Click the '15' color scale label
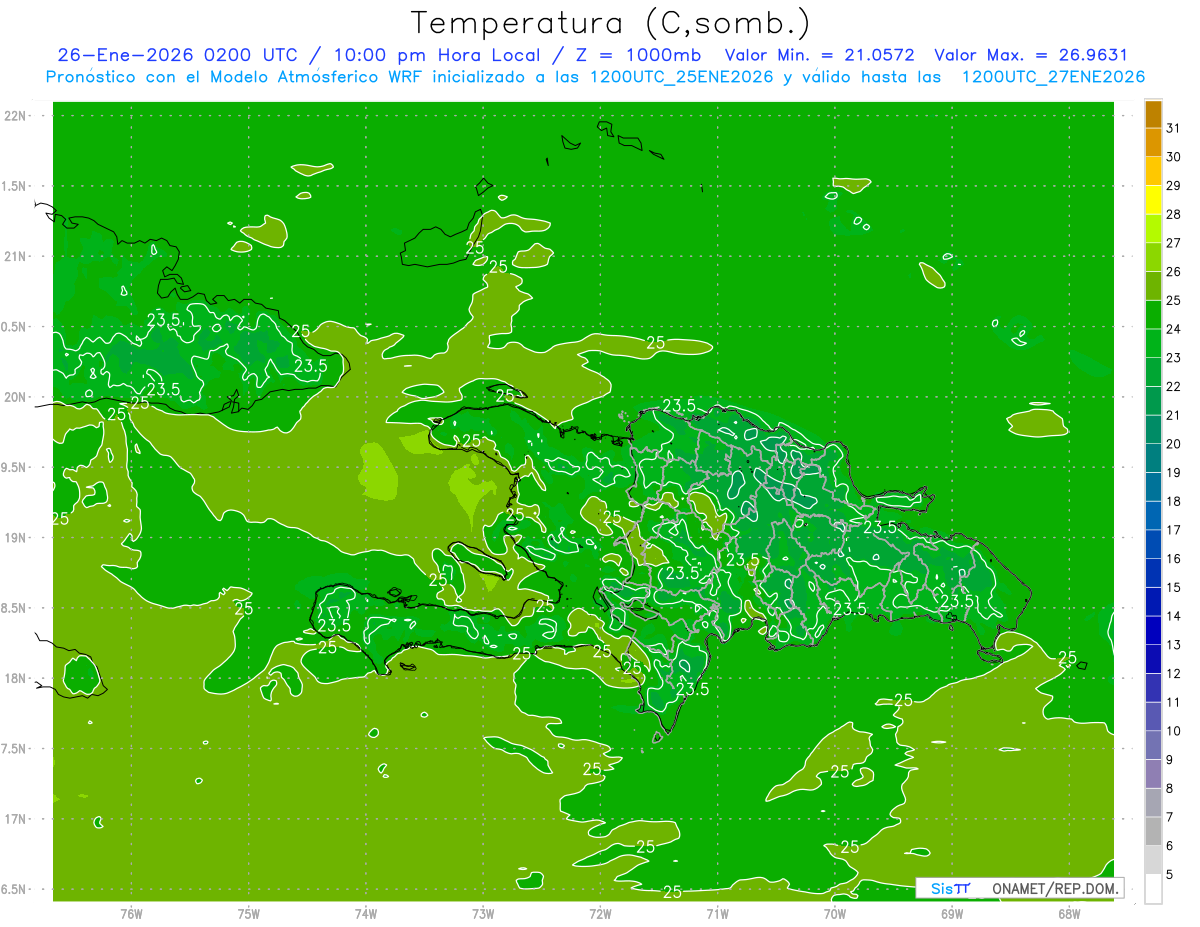 1174,587
